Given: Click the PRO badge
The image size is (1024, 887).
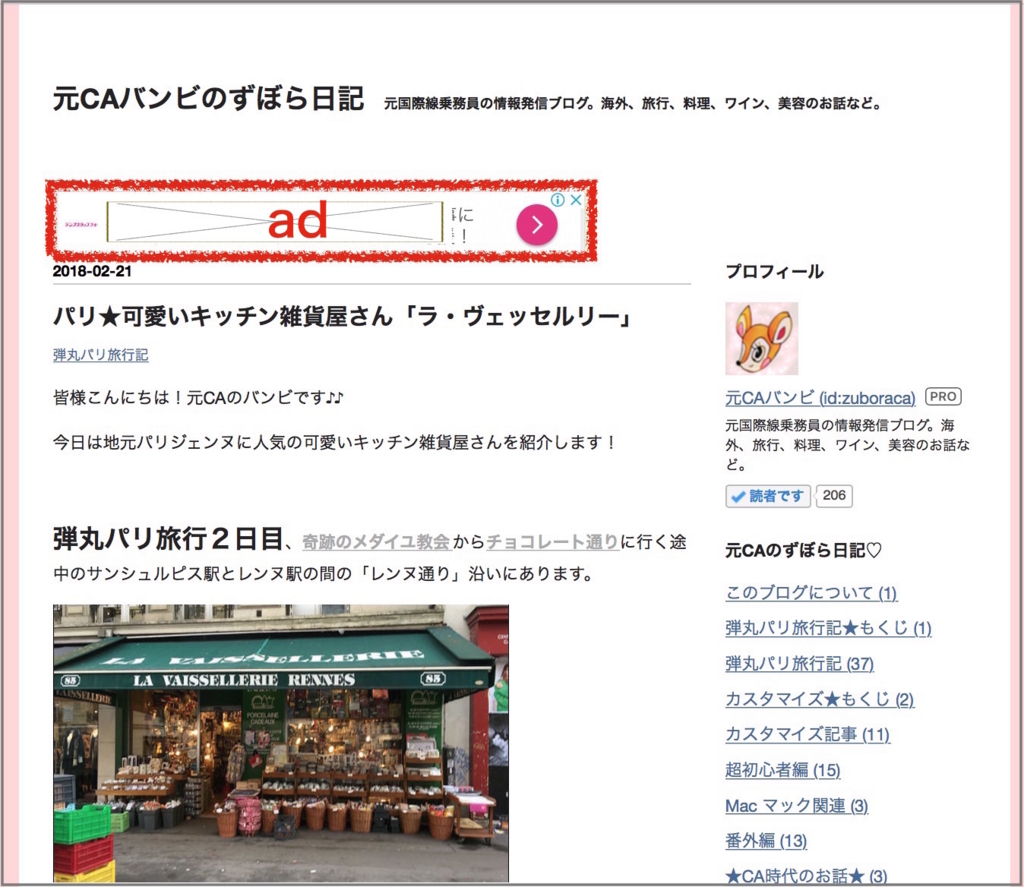Looking at the screenshot, I should click(x=943, y=396).
